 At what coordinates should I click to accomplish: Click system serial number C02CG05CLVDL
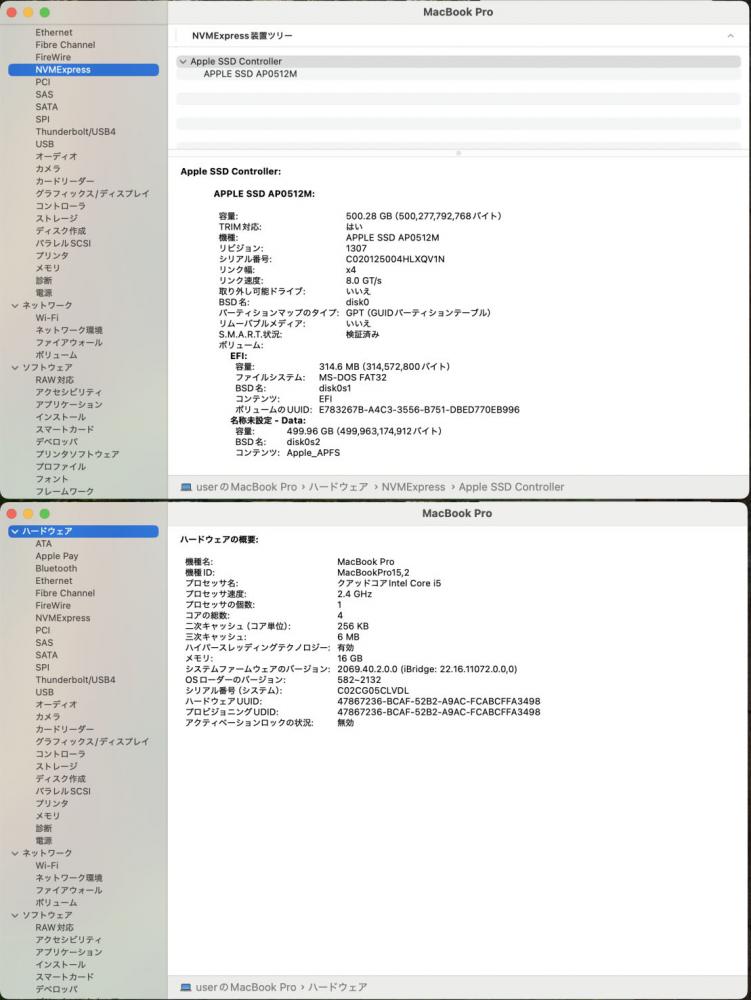pyautogui.click(x=373, y=691)
